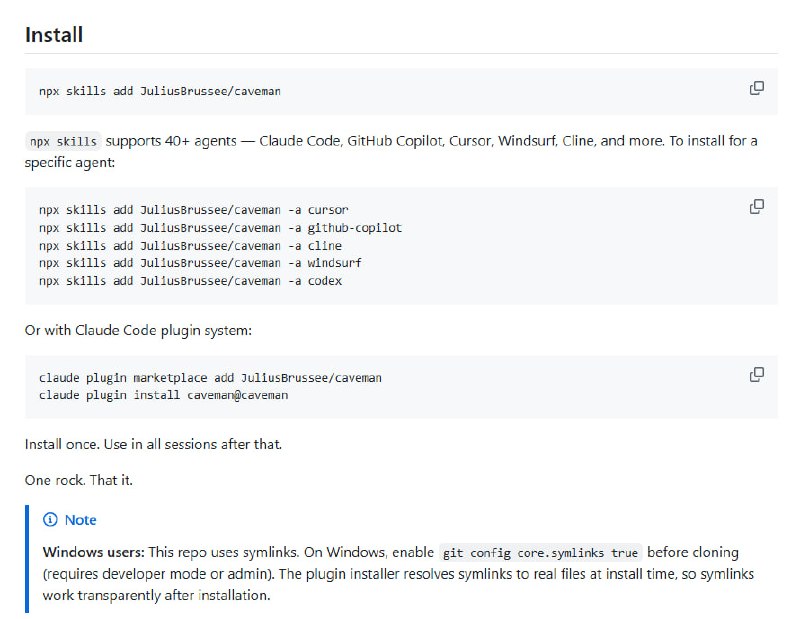Click the Install section heading

click(54, 35)
